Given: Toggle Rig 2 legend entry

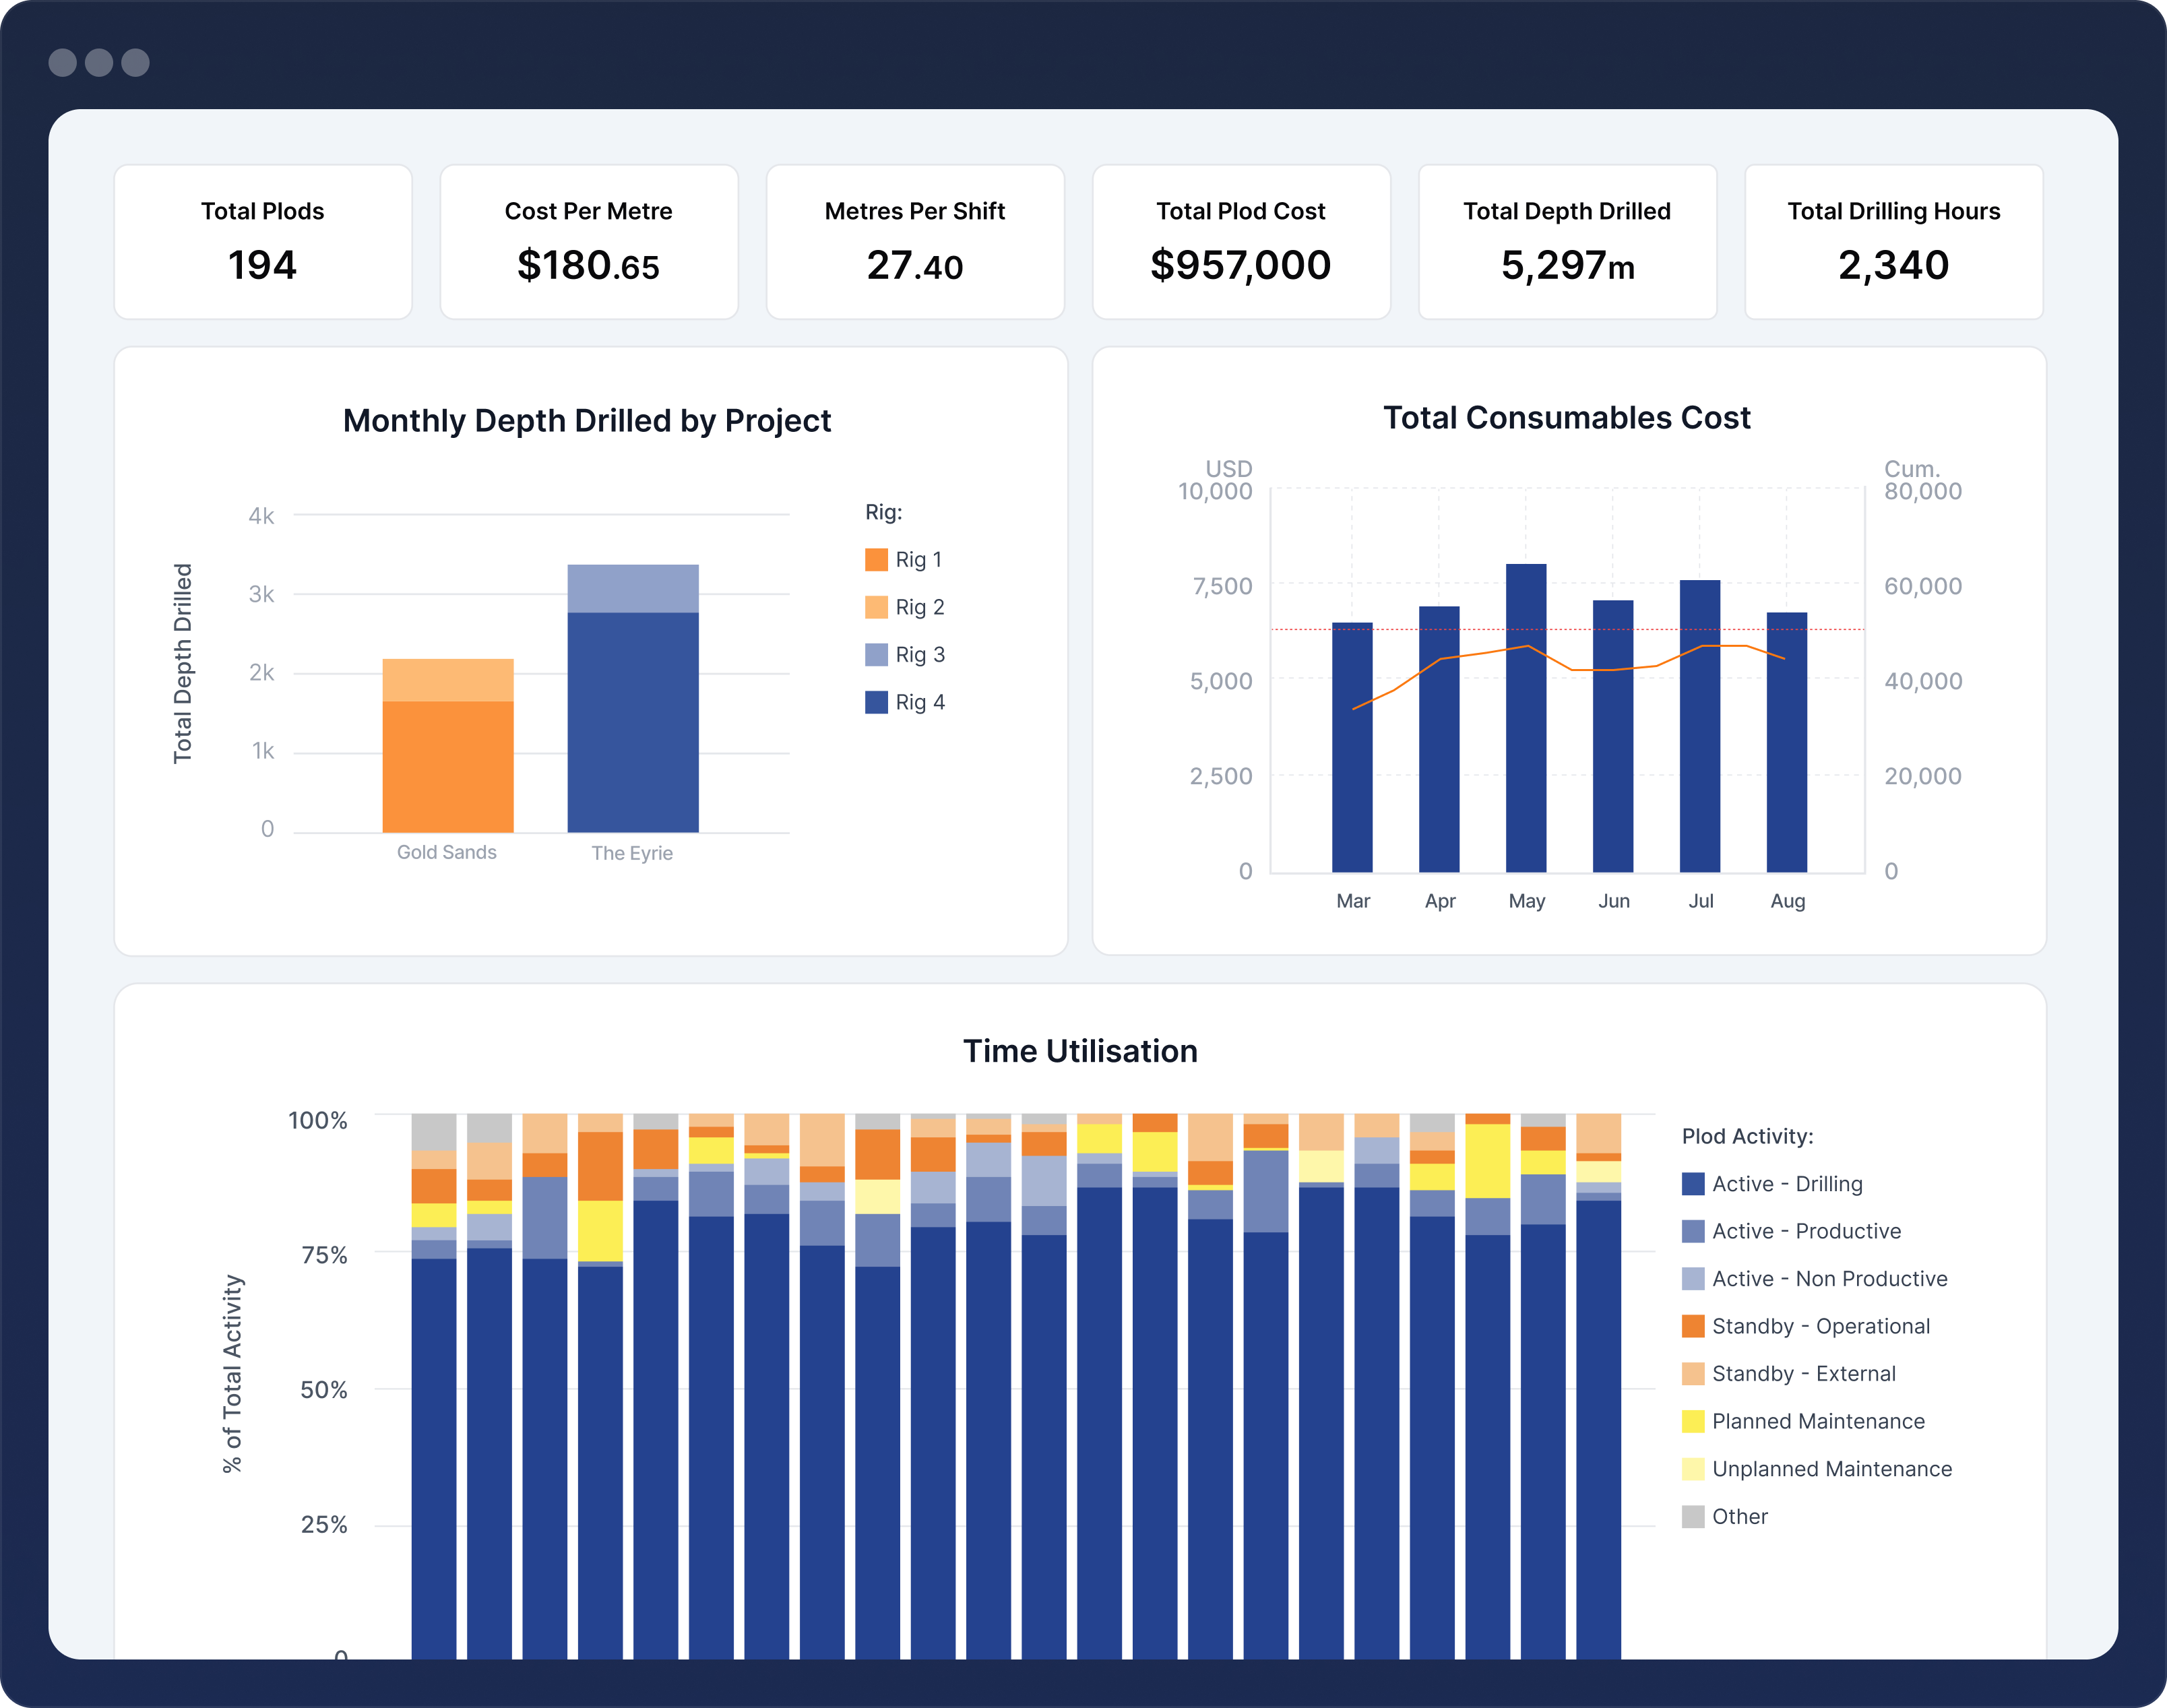Looking at the screenshot, I should (918, 607).
